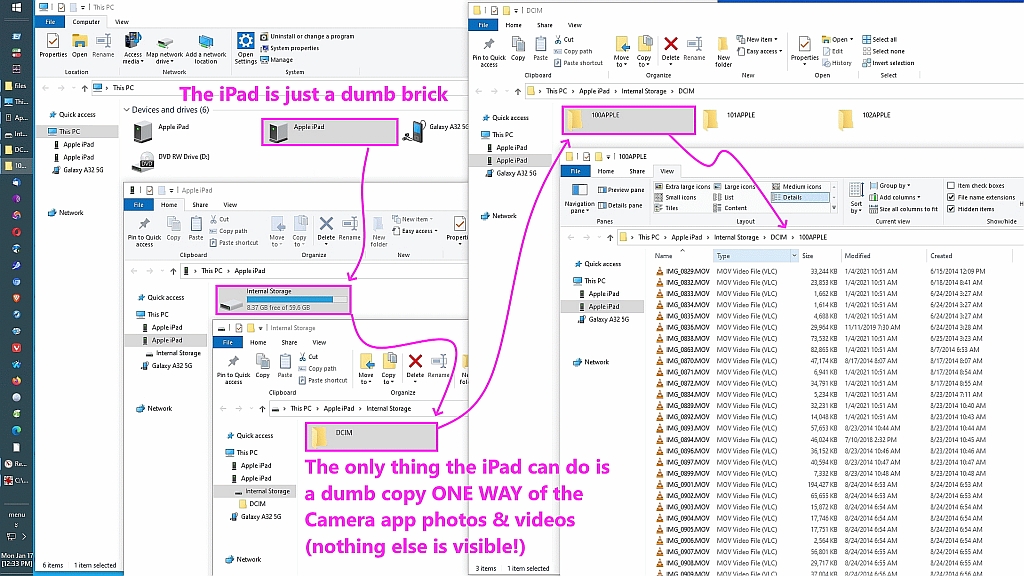
Task: Open Access media dropdown in This PC window
Action: (133, 50)
